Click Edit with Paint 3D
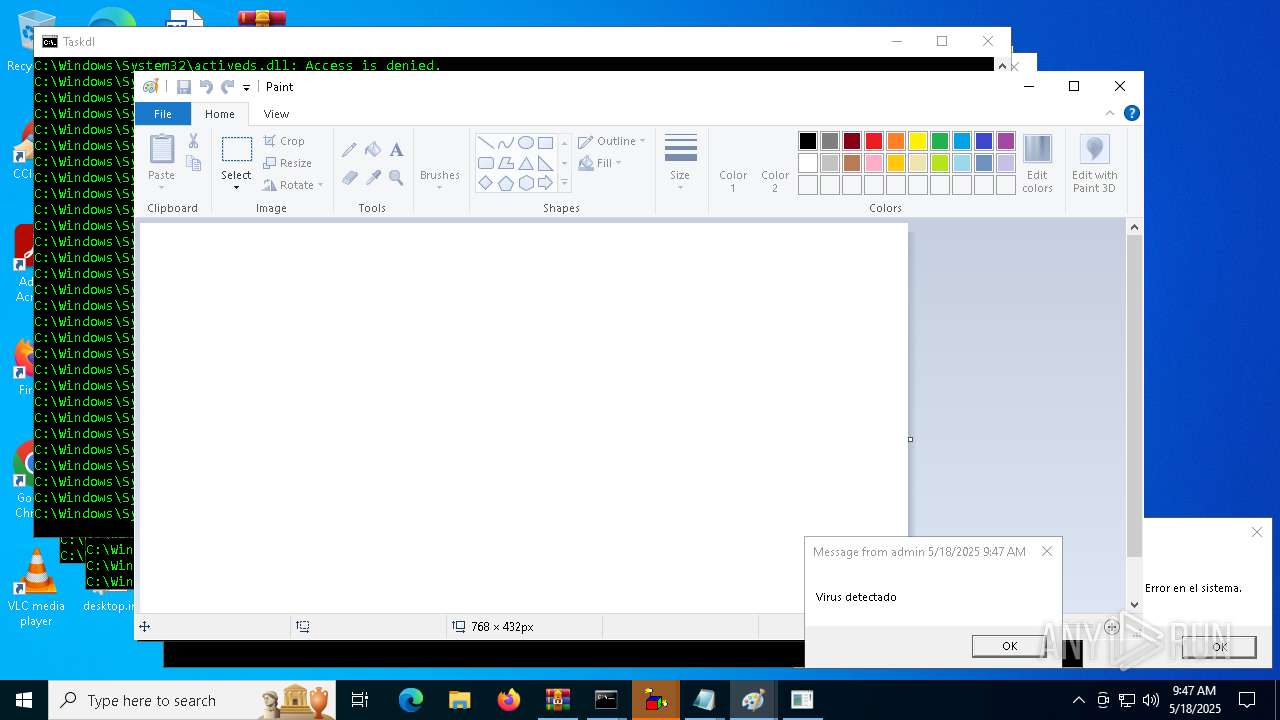The image size is (1280, 720). 1094,163
